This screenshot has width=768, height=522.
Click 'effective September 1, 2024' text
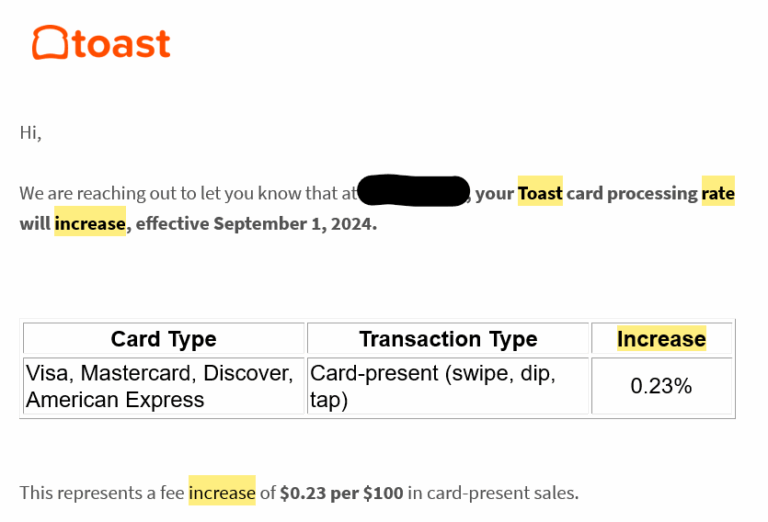(x=256, y=224)
